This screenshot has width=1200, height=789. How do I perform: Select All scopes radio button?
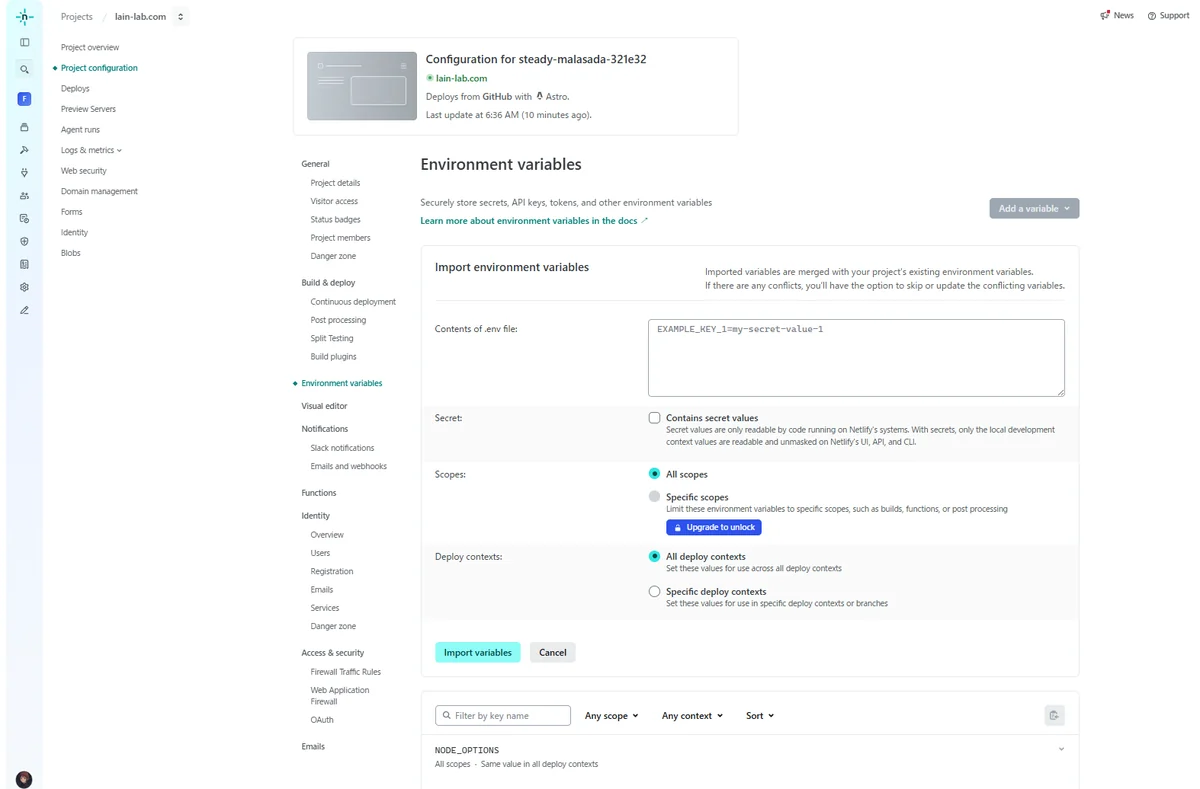654,474
